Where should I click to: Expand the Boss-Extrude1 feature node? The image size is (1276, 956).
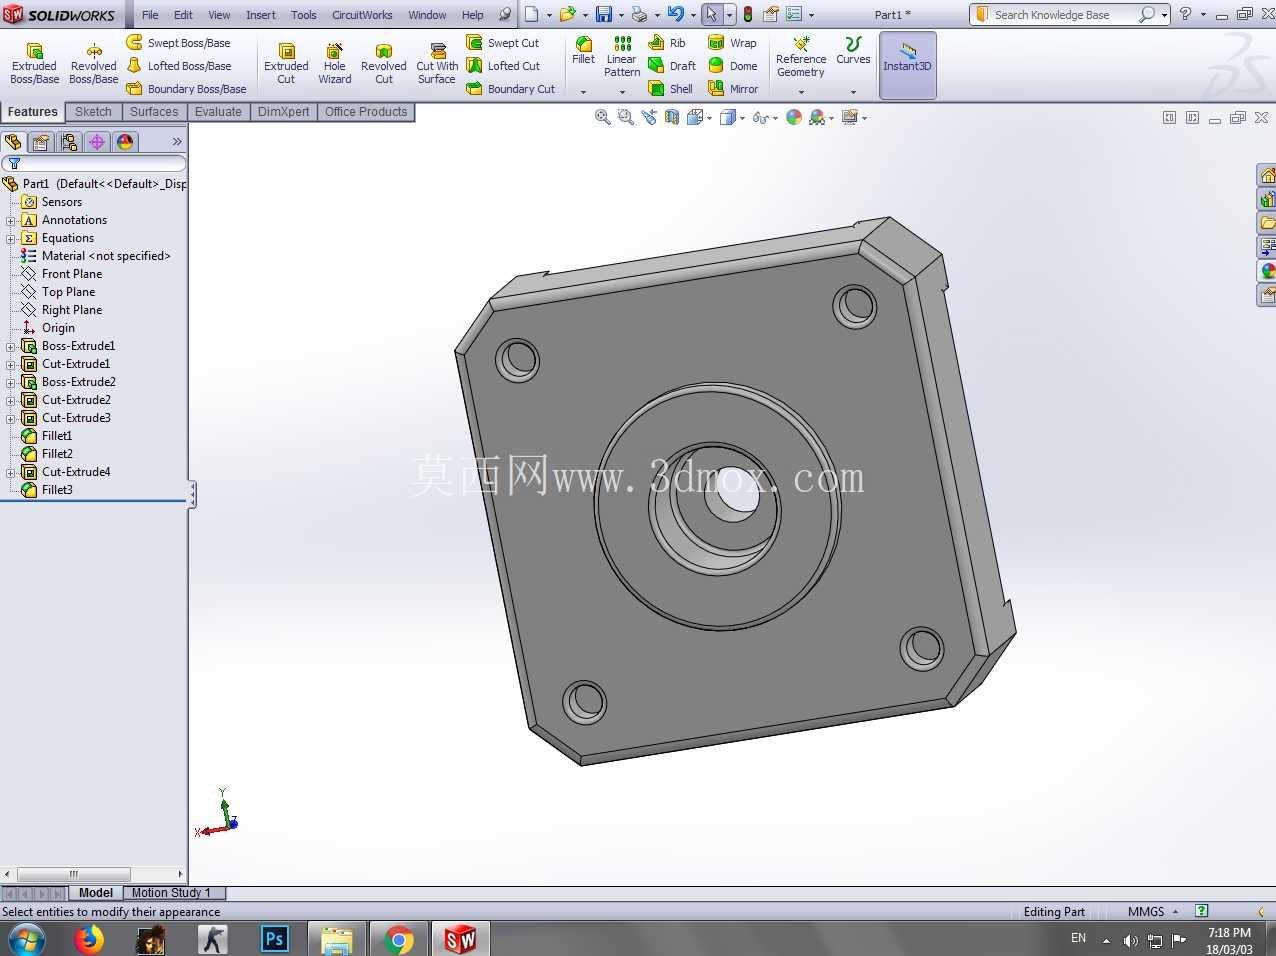pyautogui.click(x=11, y=347)
